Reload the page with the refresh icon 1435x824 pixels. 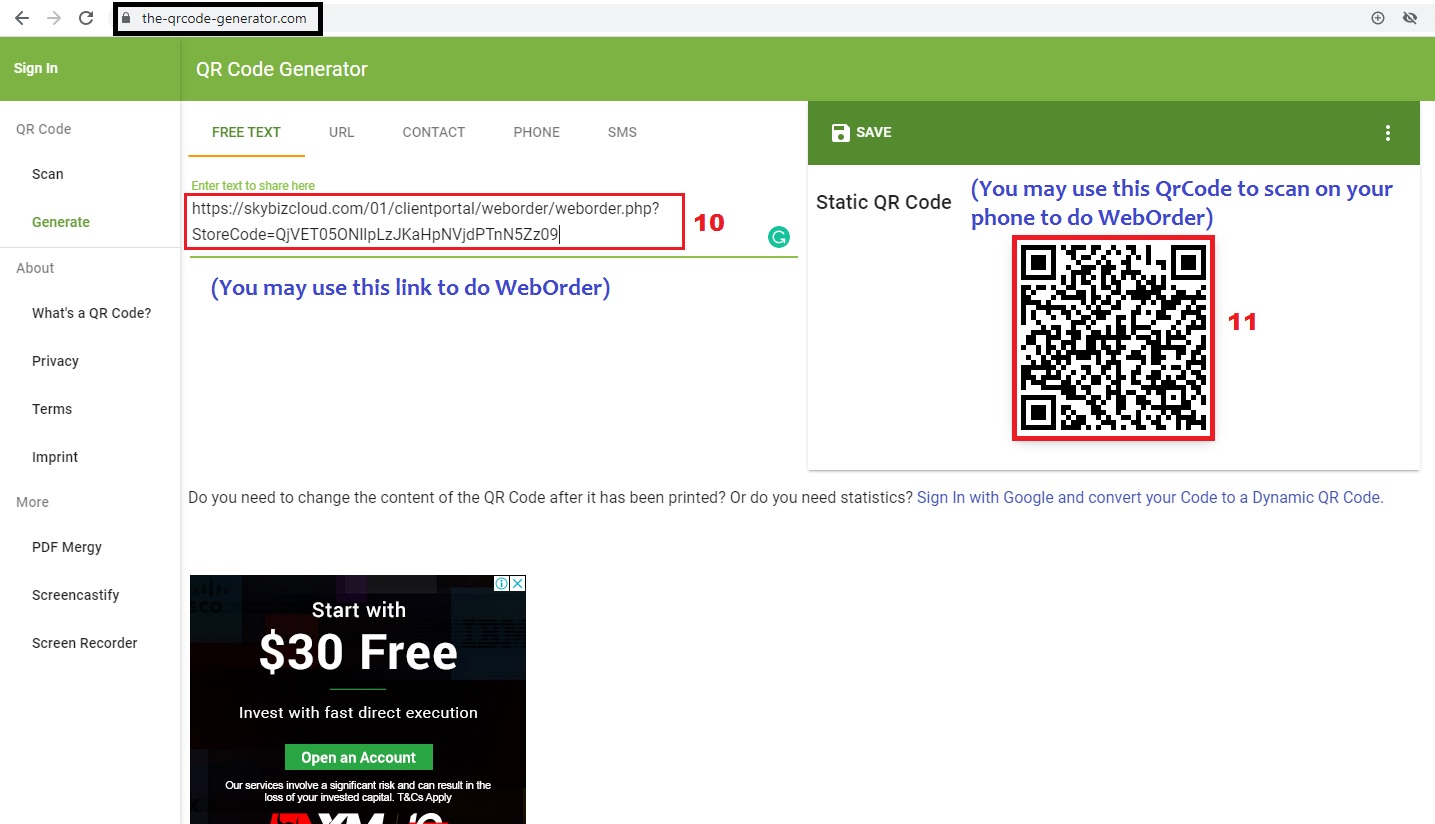point(86,18)
